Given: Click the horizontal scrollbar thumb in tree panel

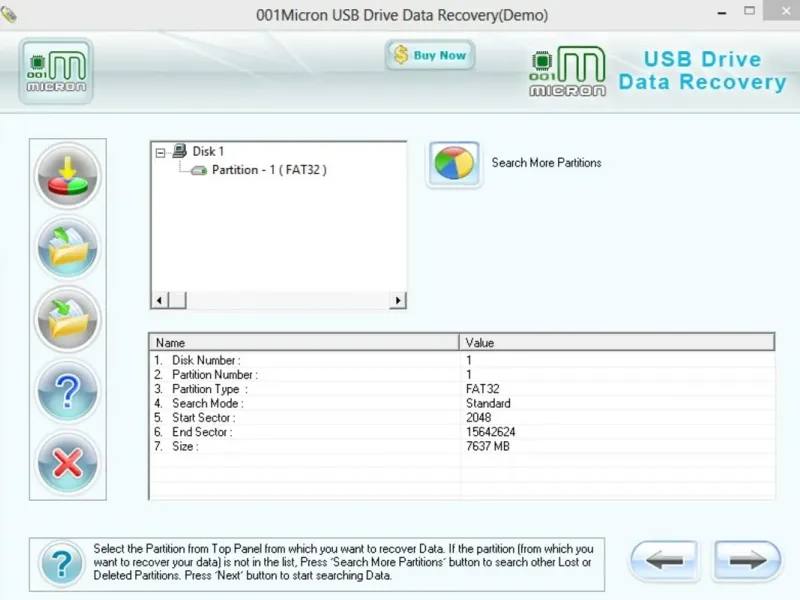Looking at the screenshot, I should [177, 300].
